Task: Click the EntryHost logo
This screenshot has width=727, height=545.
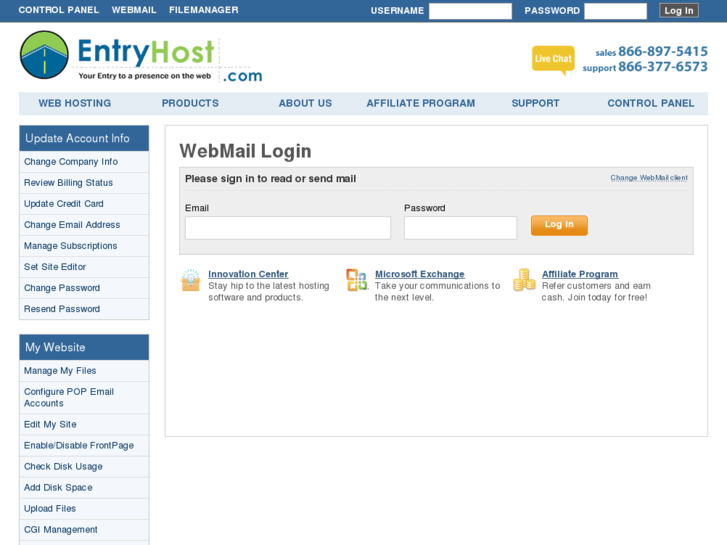Action: point(141,57)
